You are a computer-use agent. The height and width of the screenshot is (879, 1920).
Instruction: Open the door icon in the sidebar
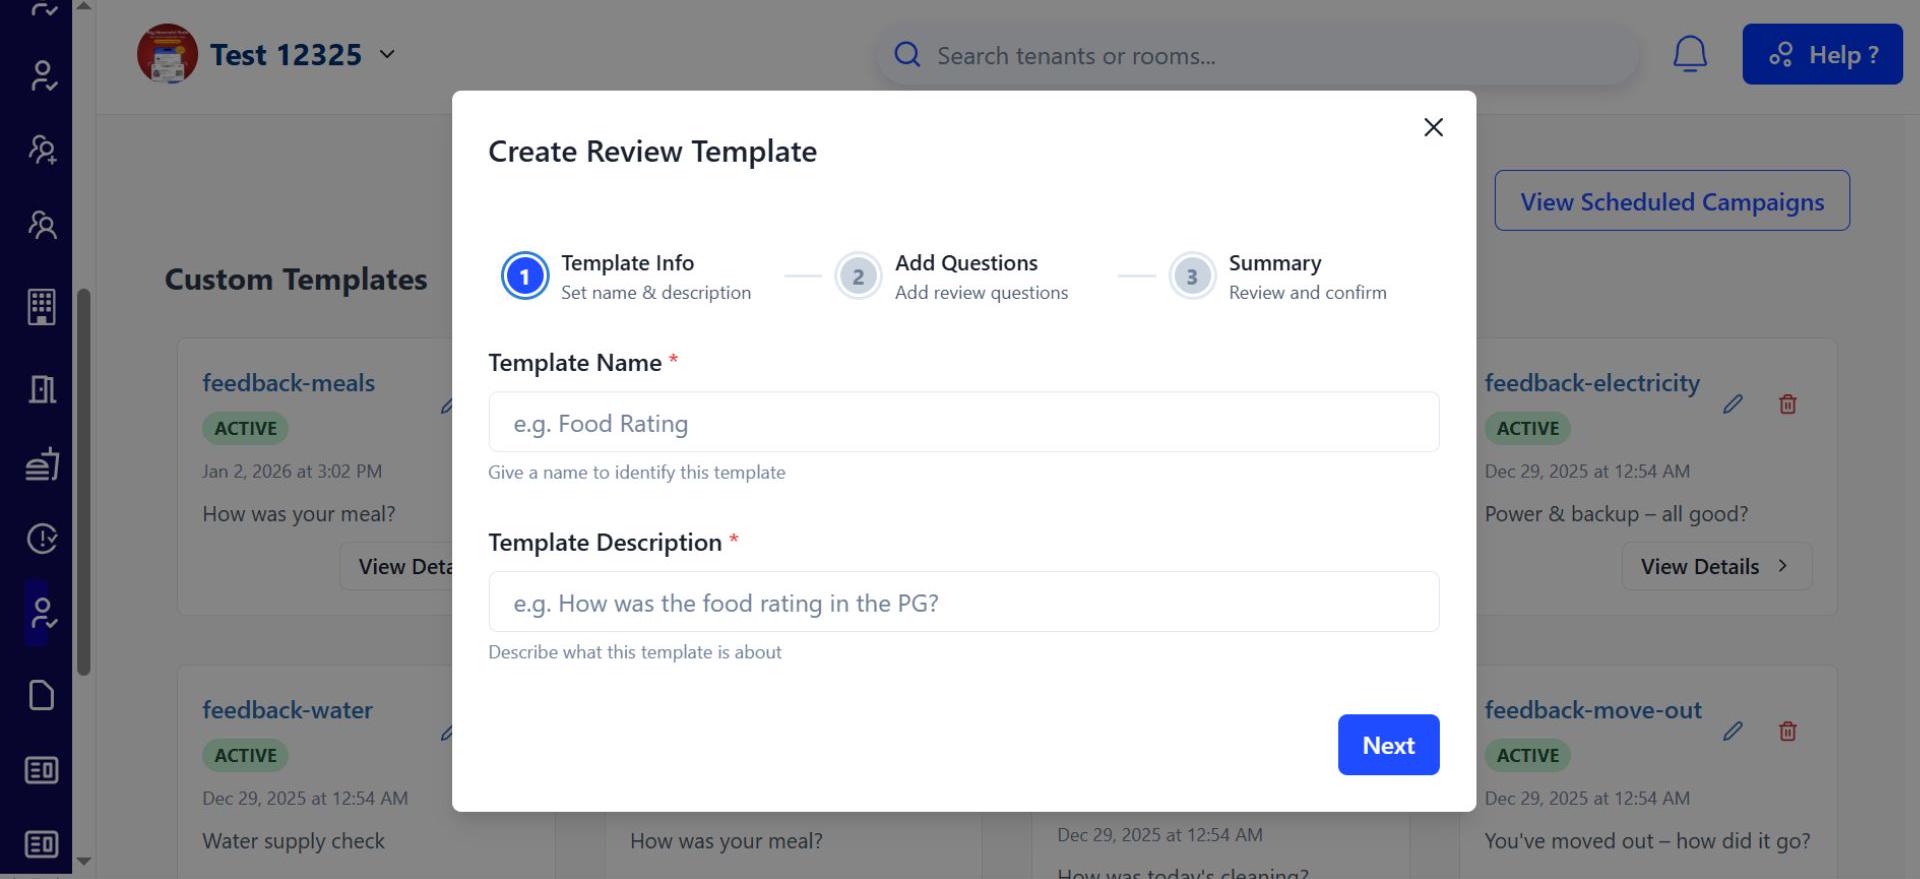point(42,389)
